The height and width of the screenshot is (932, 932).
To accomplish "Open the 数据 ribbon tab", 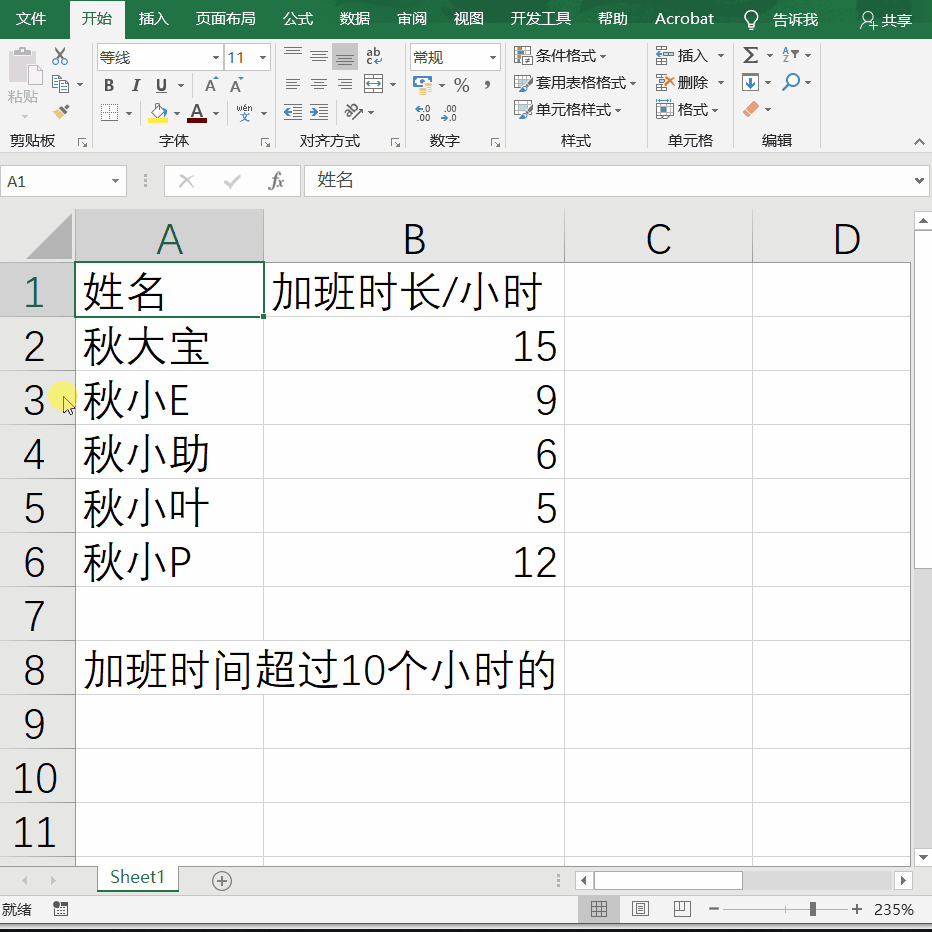I will click(x=355, y=18).
